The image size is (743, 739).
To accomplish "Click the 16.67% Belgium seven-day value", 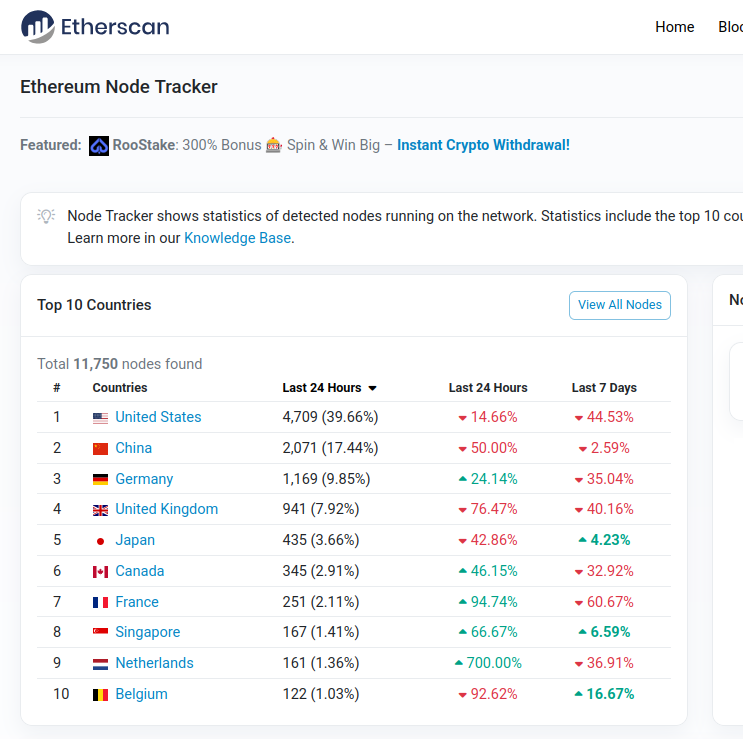I will coord(604,694).
